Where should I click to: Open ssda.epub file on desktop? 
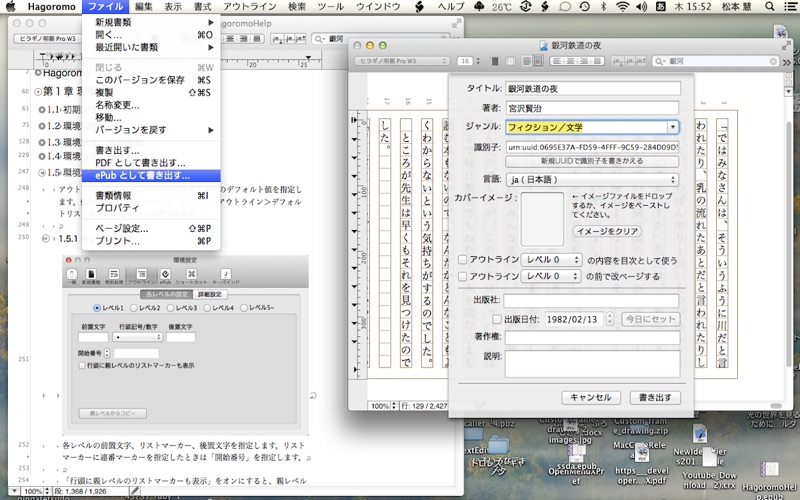tap(576, 458)
